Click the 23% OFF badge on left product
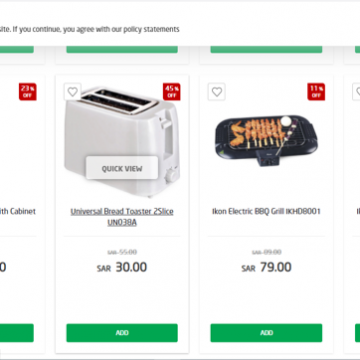360x360 pixels. coord(28,91)
